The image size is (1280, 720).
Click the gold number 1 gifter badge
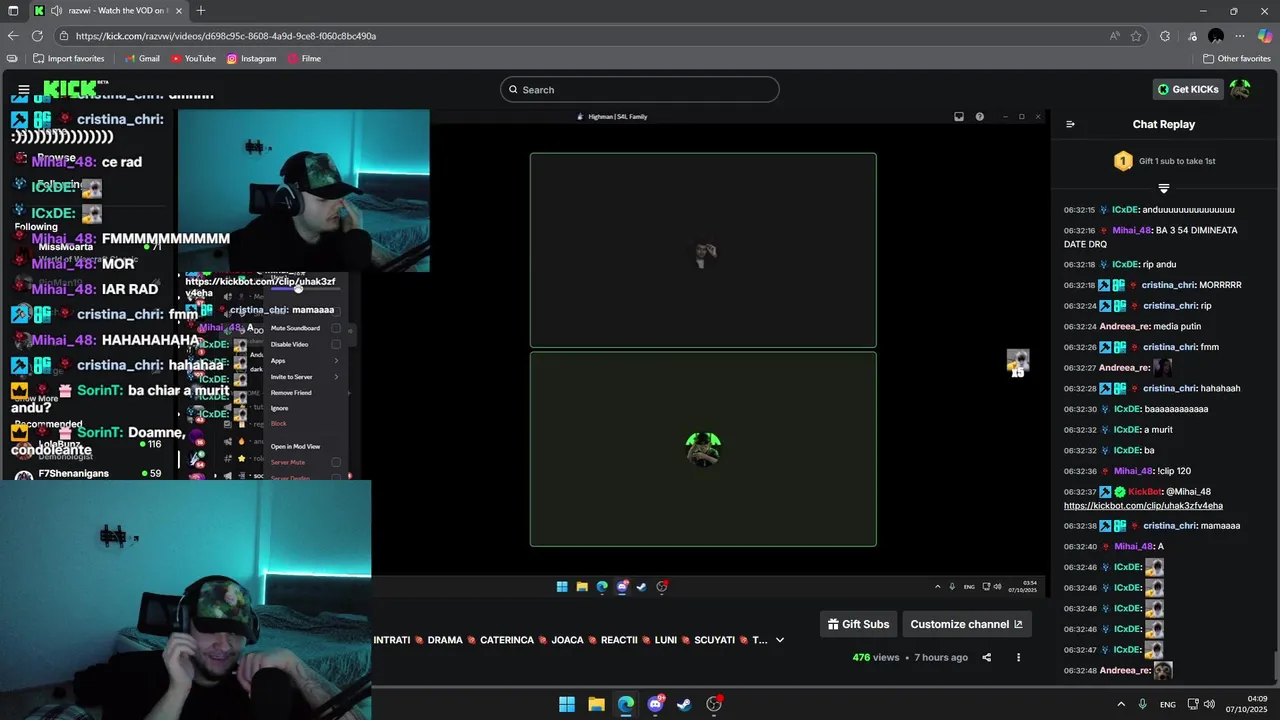1123,161
